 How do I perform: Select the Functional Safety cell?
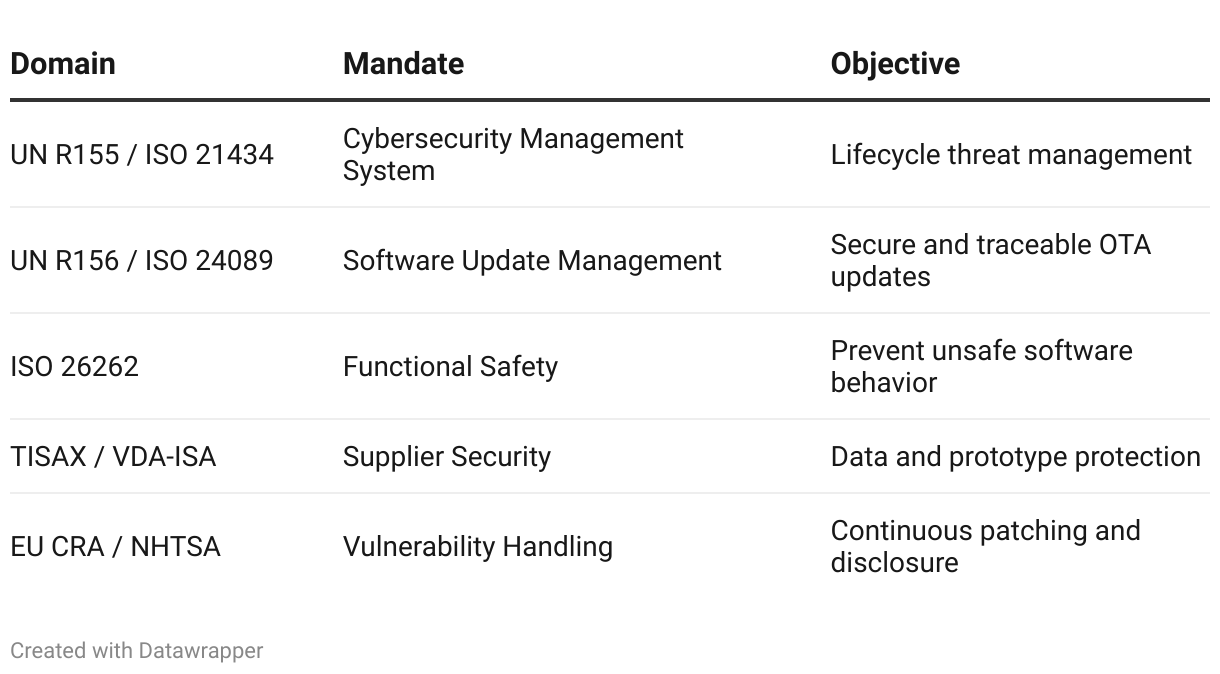450,367
